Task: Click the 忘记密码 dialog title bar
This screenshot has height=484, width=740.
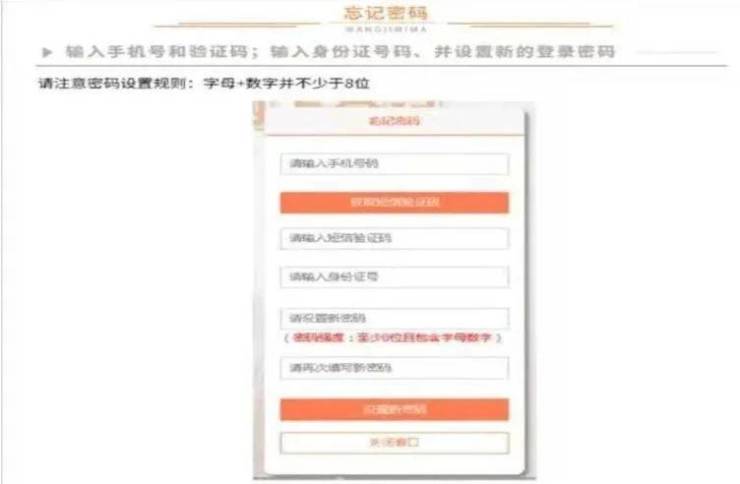Action: [x=395, y=121]
